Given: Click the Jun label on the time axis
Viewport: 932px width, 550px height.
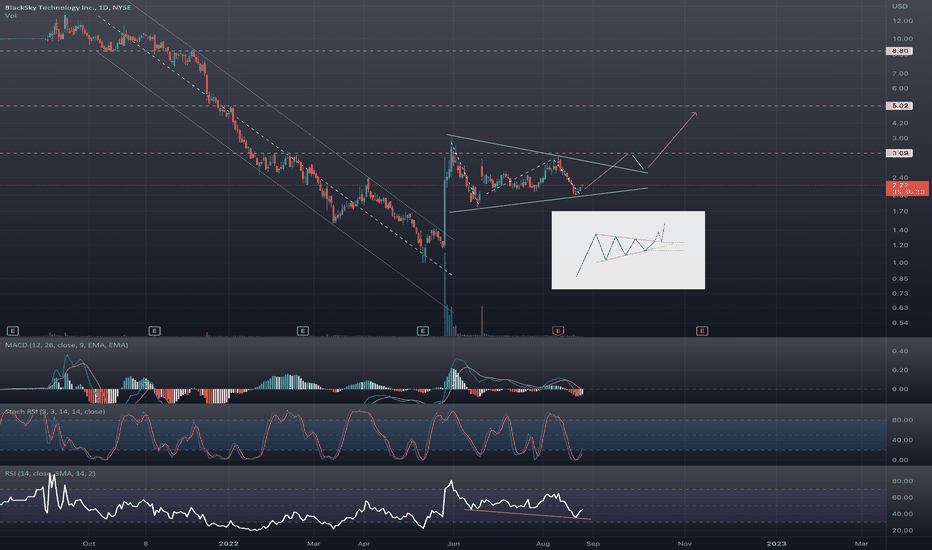Looking at the screenshot, I should pyautogui.click(x=453, y=543).
